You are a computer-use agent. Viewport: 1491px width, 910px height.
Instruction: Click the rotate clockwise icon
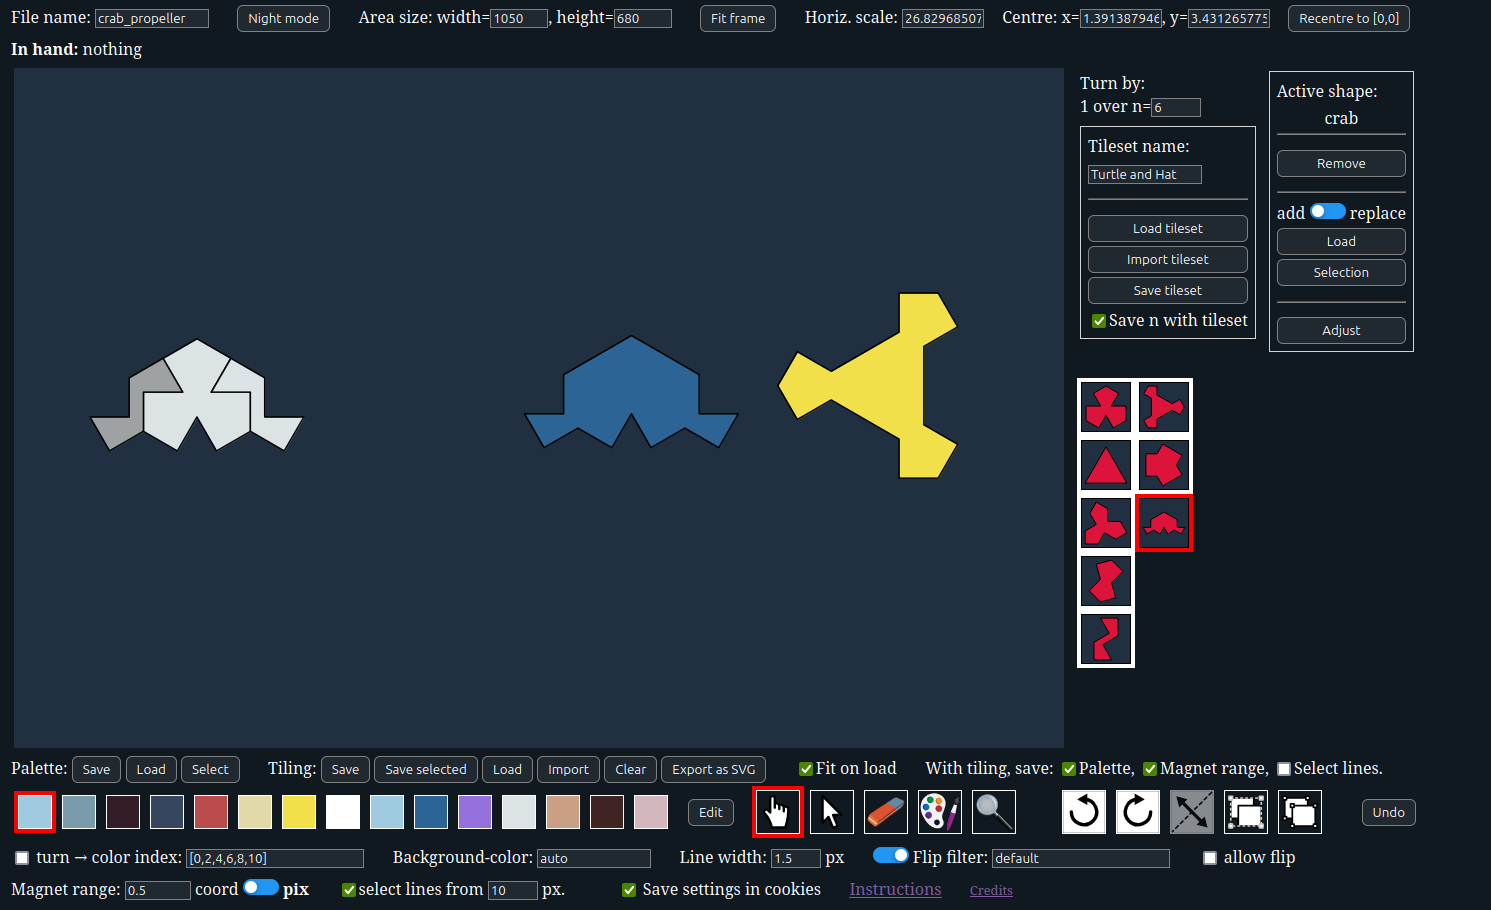1138,812
